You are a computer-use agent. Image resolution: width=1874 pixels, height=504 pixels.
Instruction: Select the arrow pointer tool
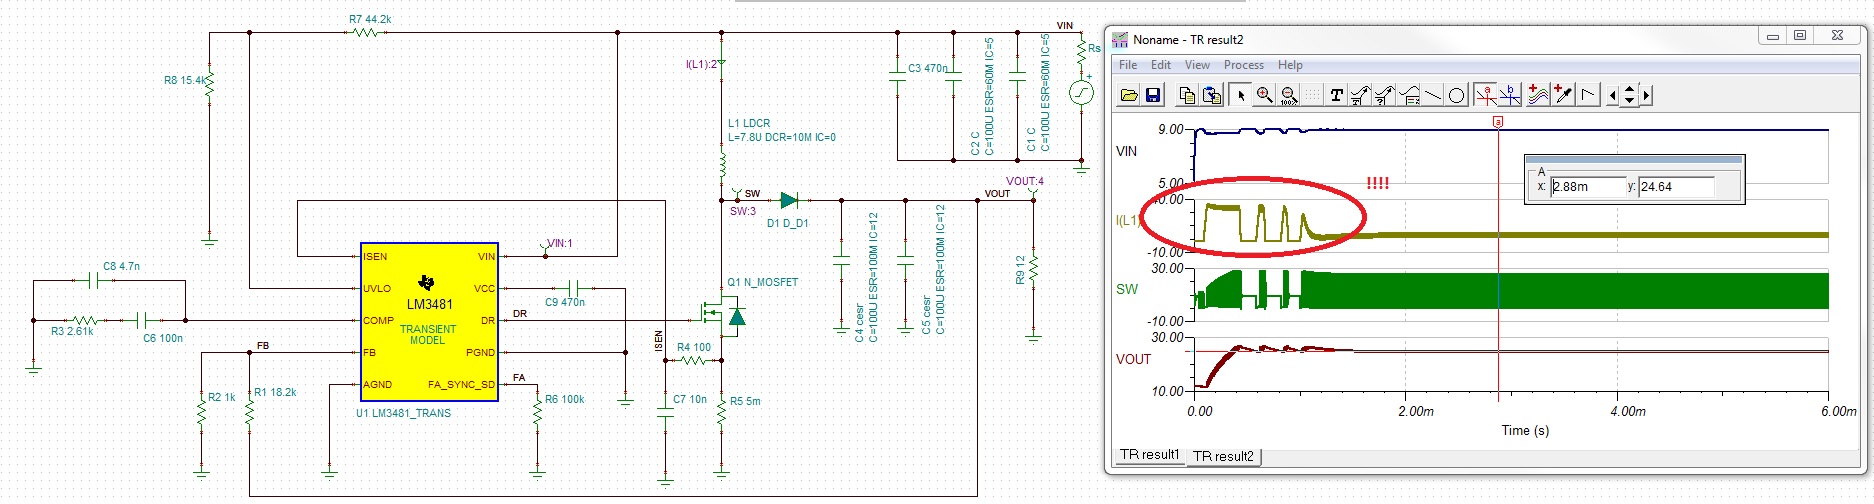point(1240,95)
